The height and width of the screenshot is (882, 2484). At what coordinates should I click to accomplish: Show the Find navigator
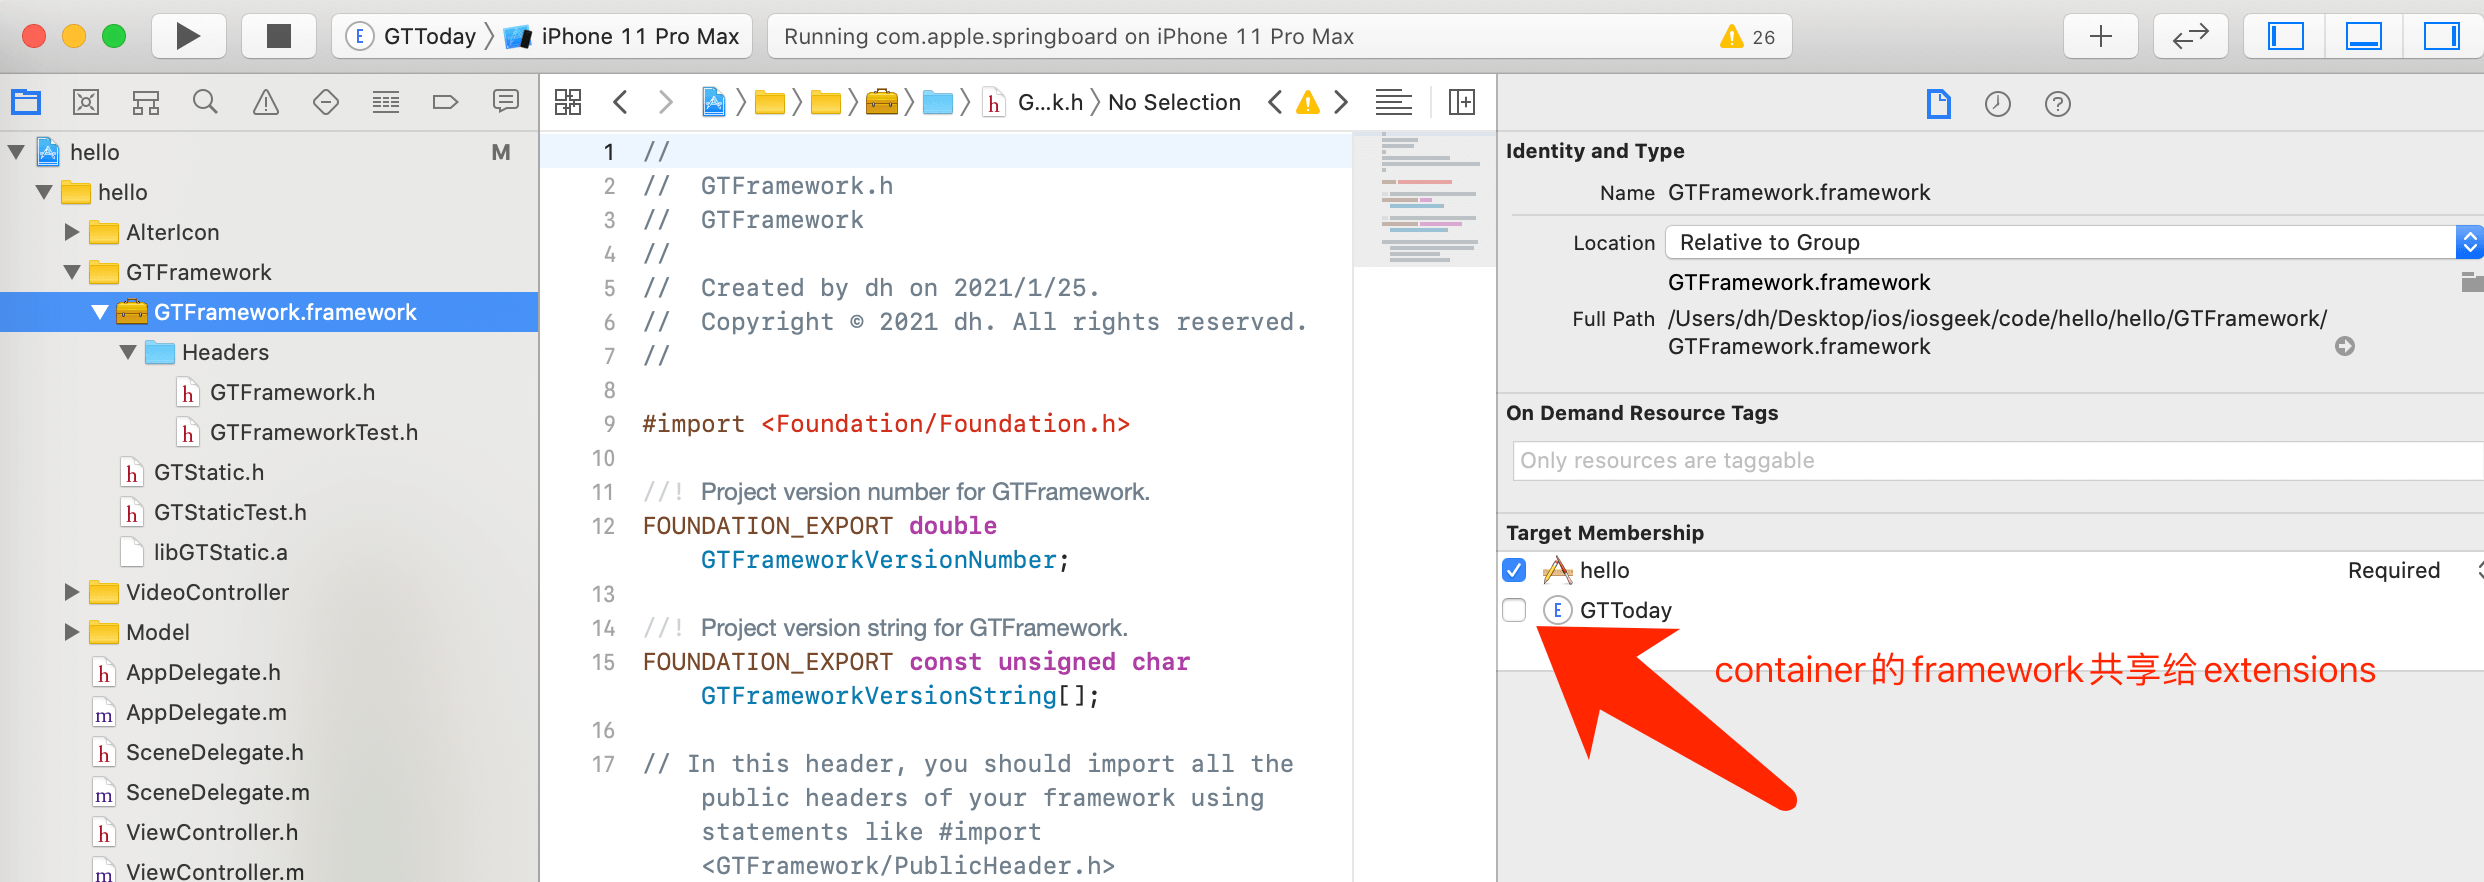206,102
